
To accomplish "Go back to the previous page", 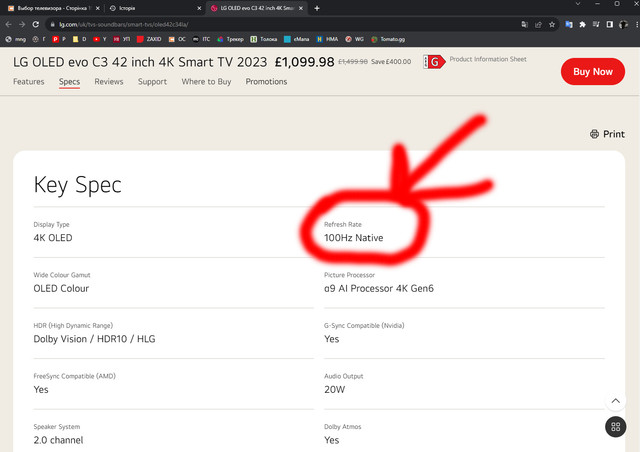I will point(9,24).
